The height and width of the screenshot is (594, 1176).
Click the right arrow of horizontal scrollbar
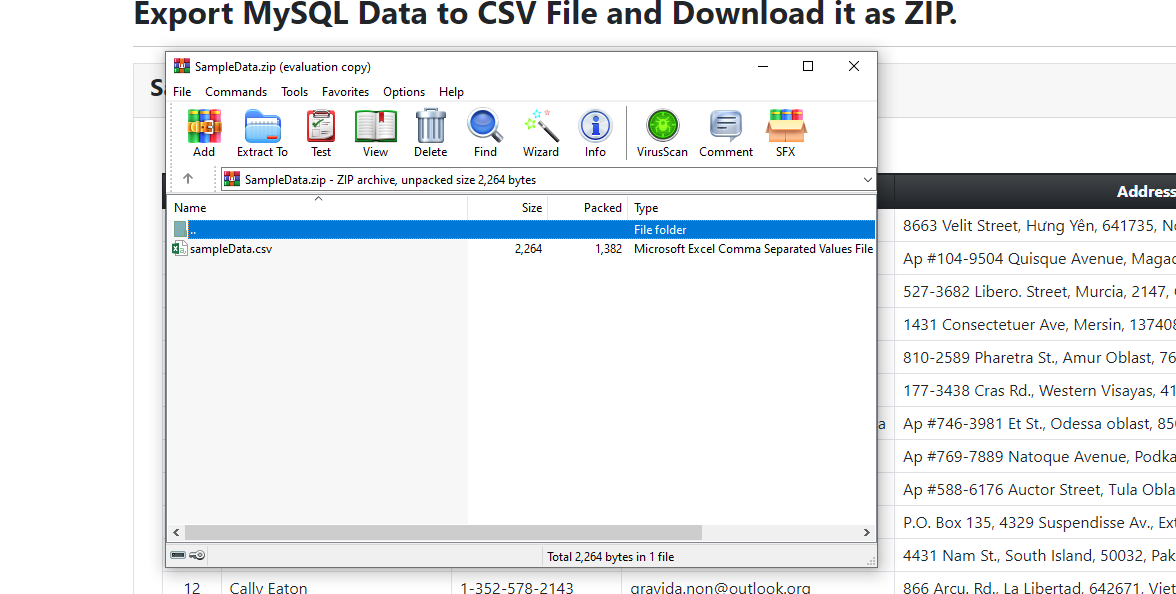click(x=867, y=532)
